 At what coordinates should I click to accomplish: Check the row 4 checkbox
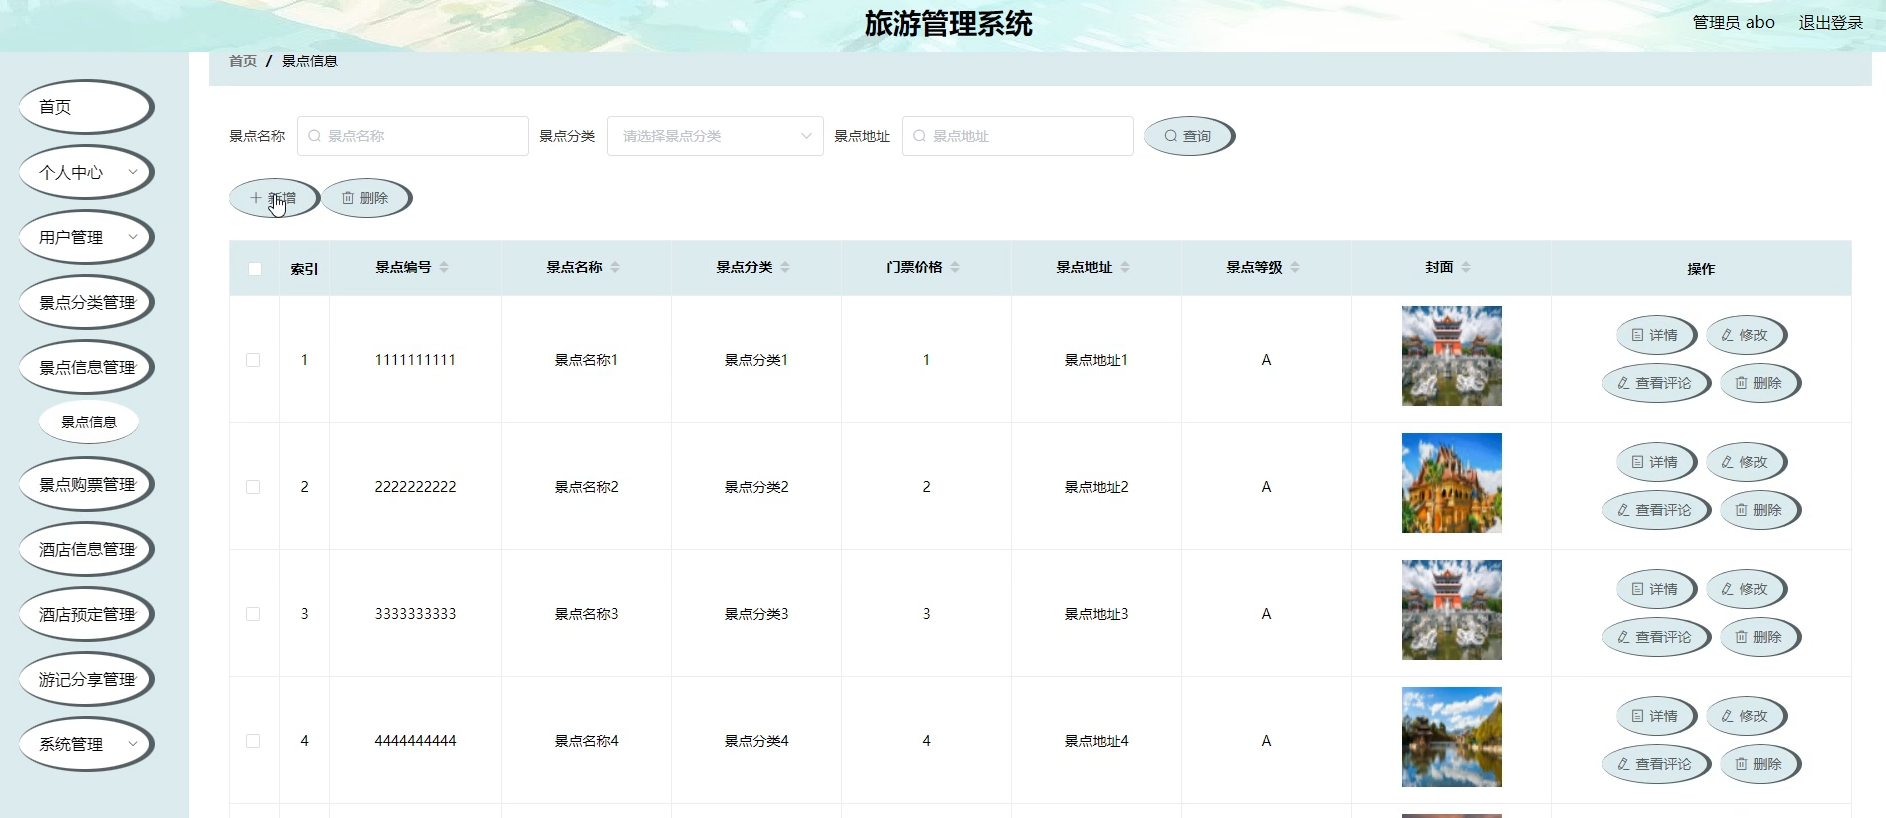(x=253, y=741)
